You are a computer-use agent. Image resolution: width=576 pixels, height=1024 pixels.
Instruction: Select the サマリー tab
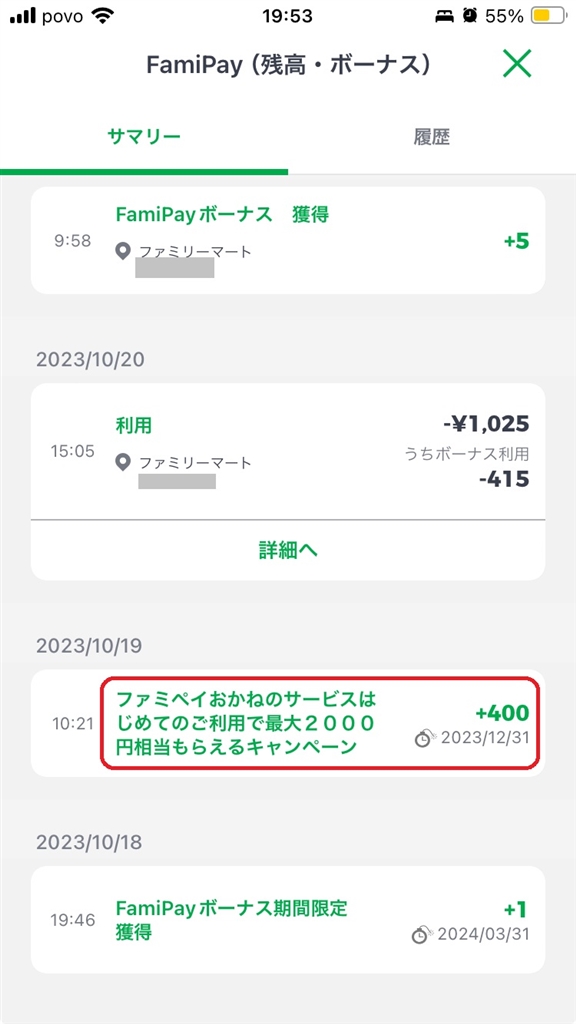(144, 137)
